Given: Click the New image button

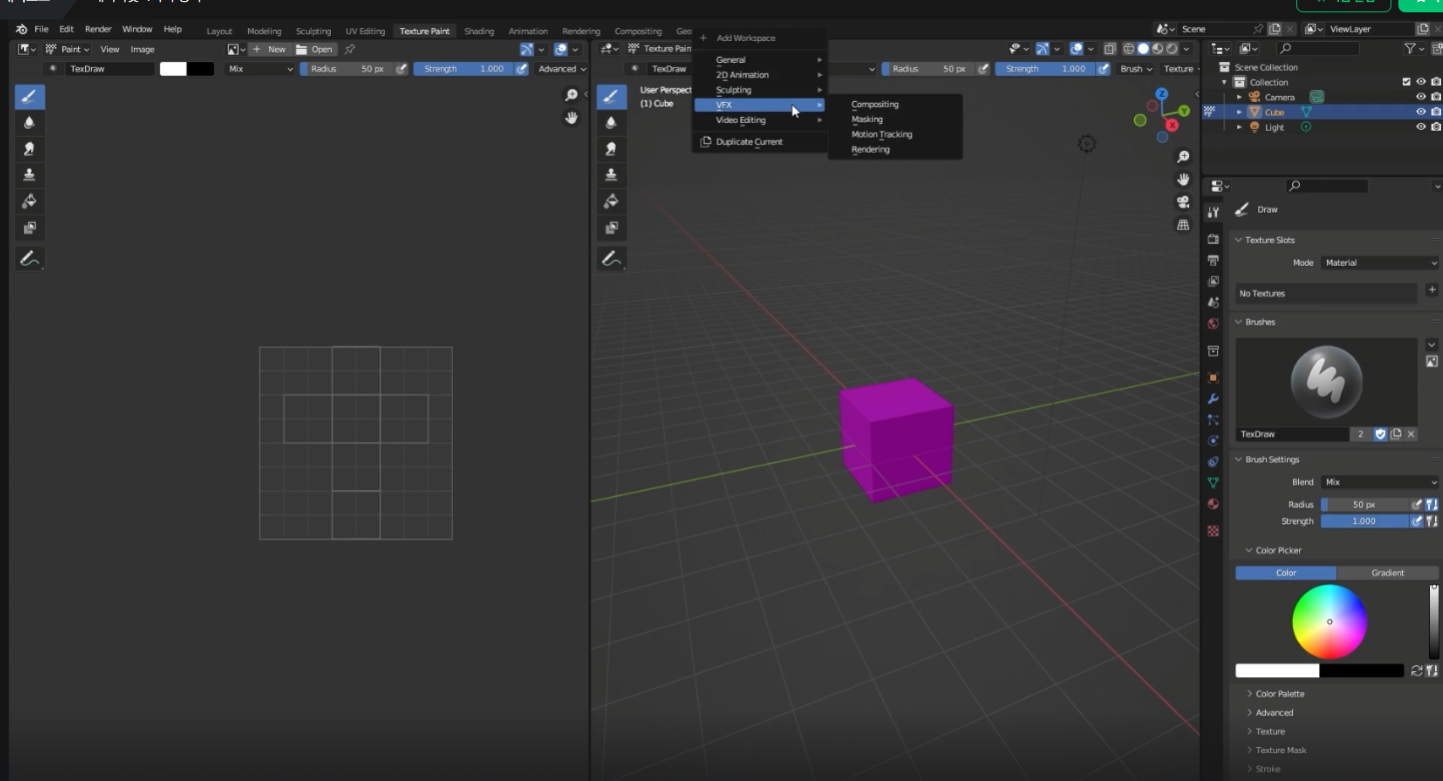Looking at the screenshot, I should pos(269,49).
